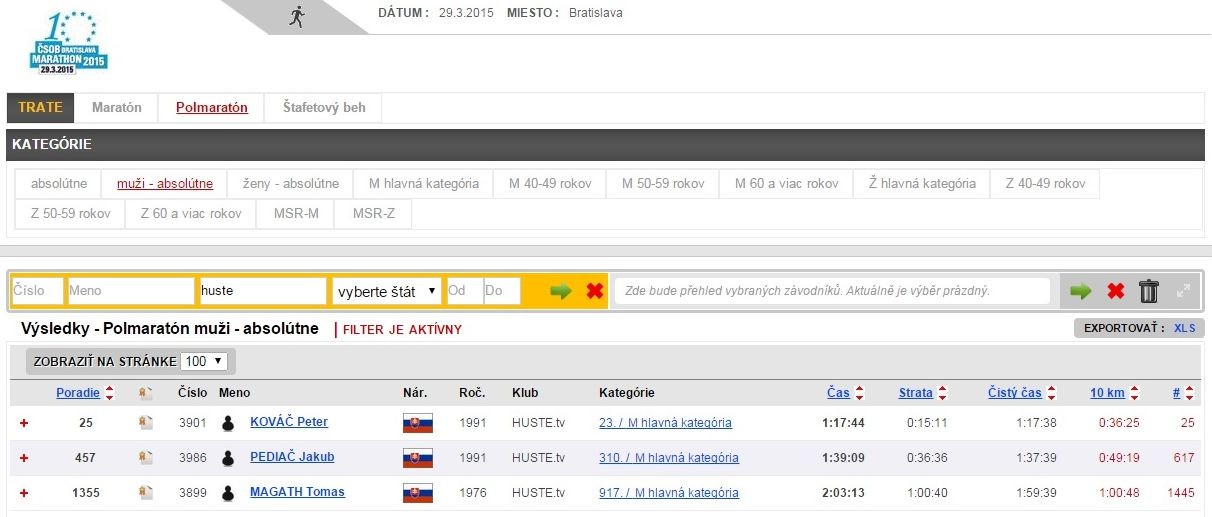Image resolution: width=1212 pixels, height=517 pixels.
Task: Click the Meno name filter field
Action: 131,291
